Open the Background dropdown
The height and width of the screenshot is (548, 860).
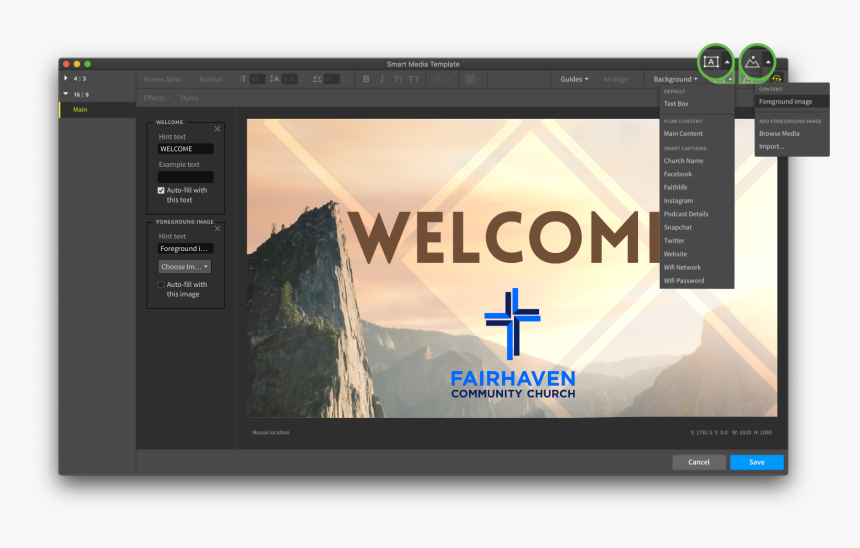675,80
